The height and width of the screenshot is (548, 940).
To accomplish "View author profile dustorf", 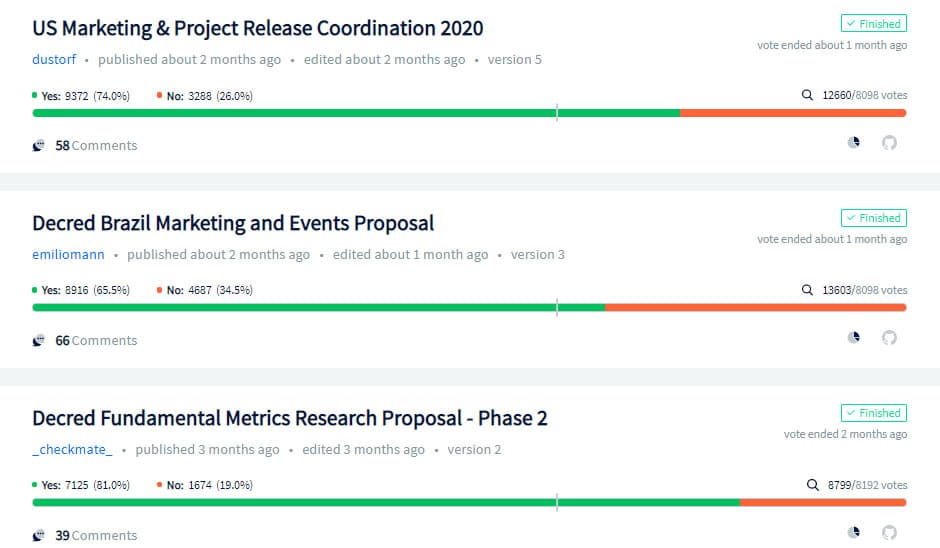I will (x=54, y=60).
